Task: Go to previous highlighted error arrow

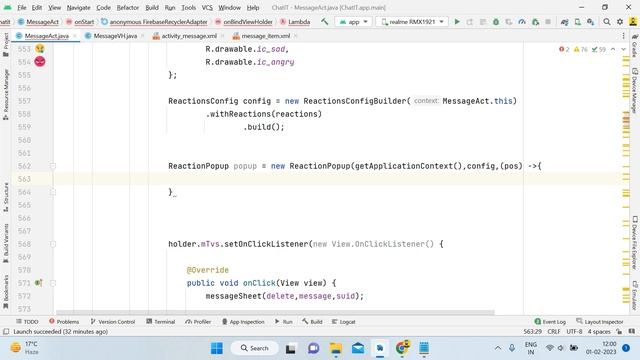Action: [613, 49]
